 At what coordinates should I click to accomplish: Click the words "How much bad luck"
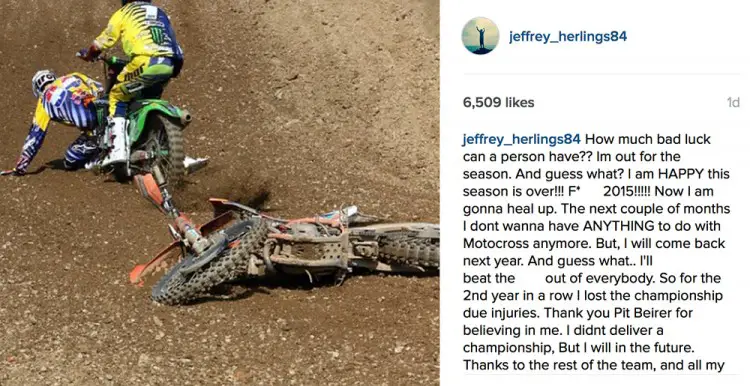(648, 140)
